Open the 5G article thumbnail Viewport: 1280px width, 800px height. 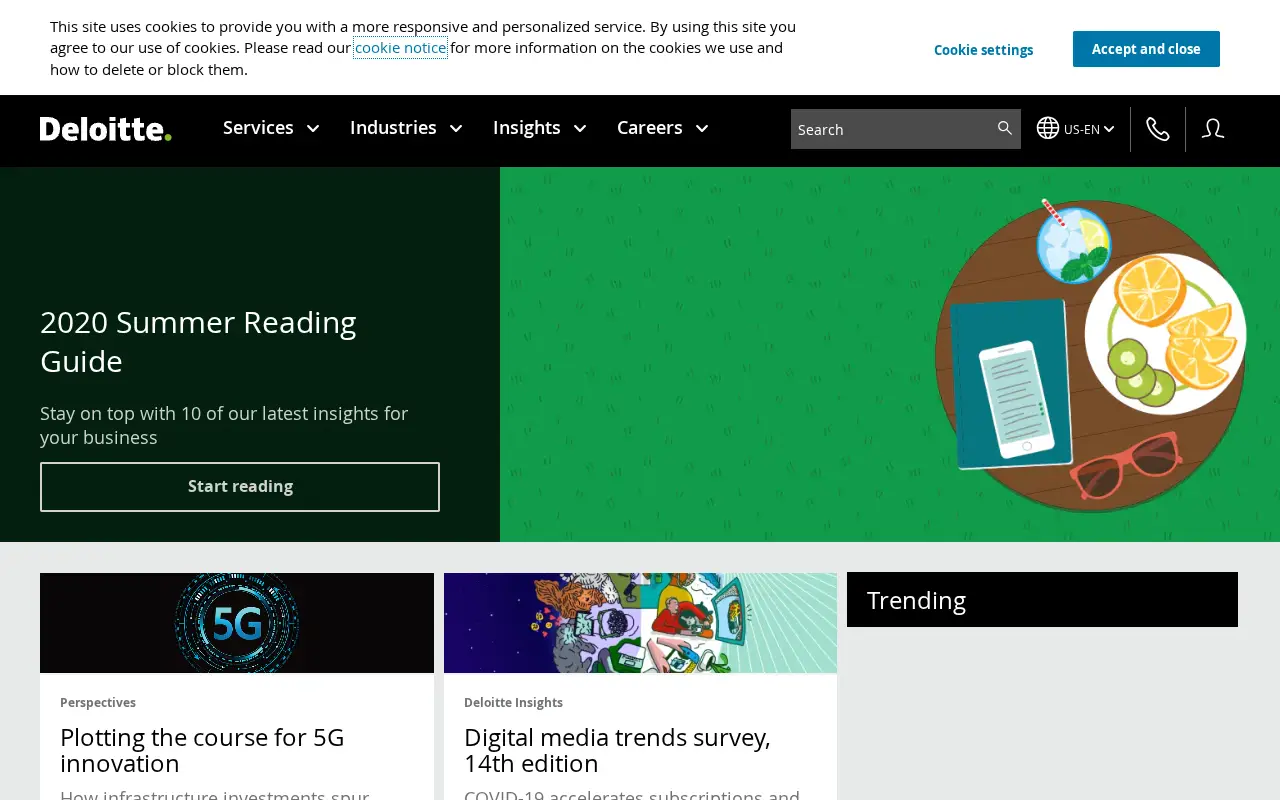[237, 623]
